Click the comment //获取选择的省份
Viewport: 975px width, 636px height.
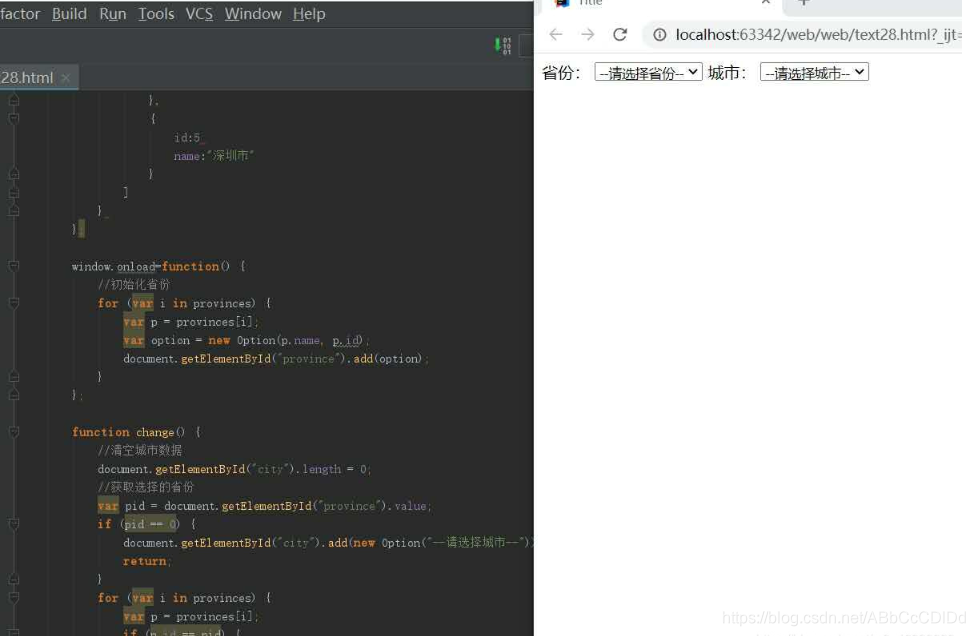point(146,487)
